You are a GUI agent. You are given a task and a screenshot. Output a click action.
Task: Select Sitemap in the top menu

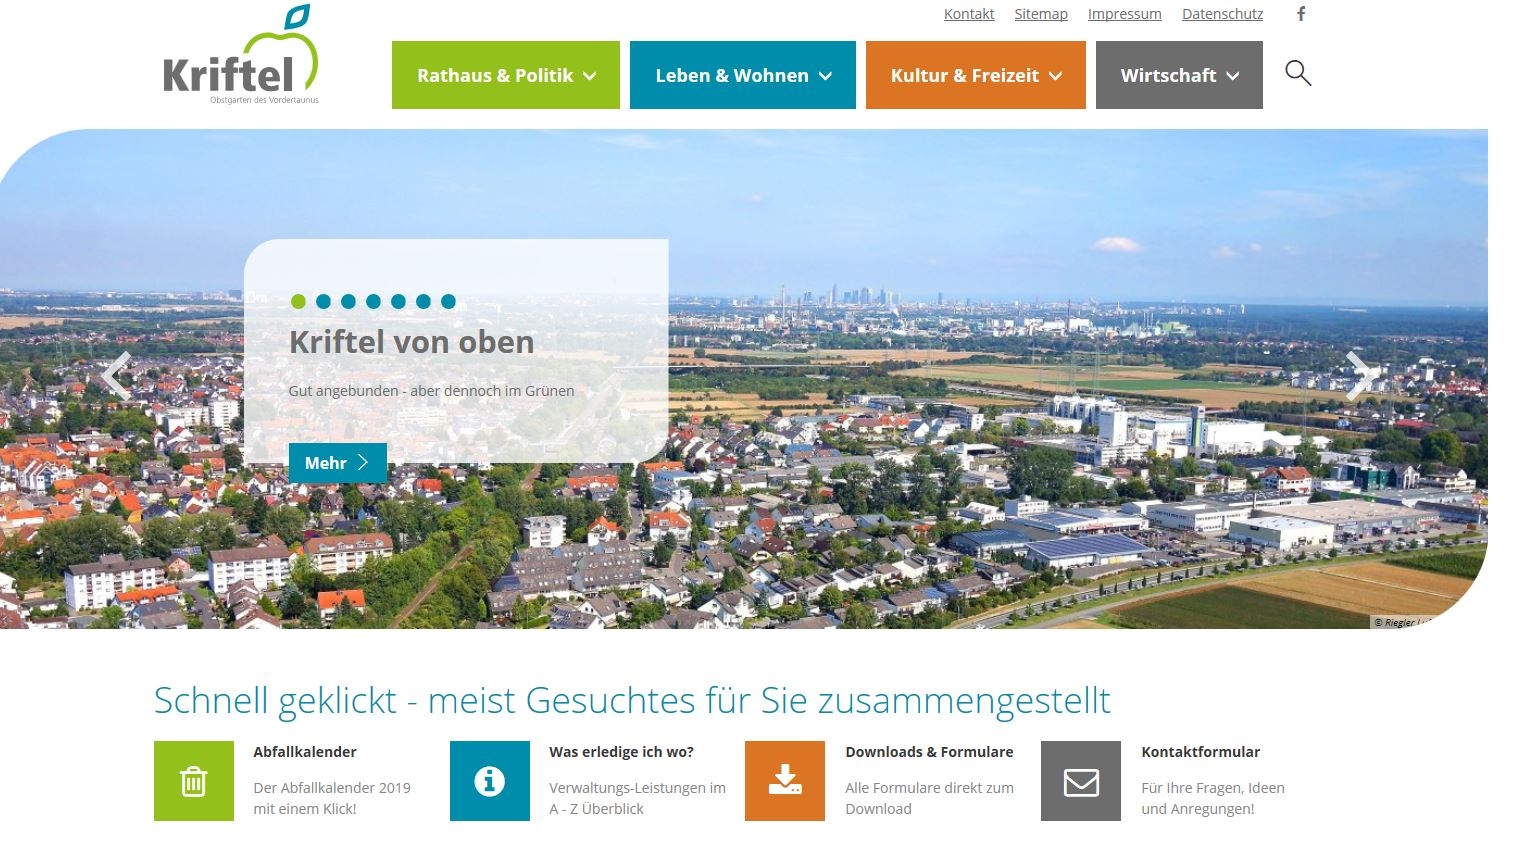click(x=1041, y=13)
